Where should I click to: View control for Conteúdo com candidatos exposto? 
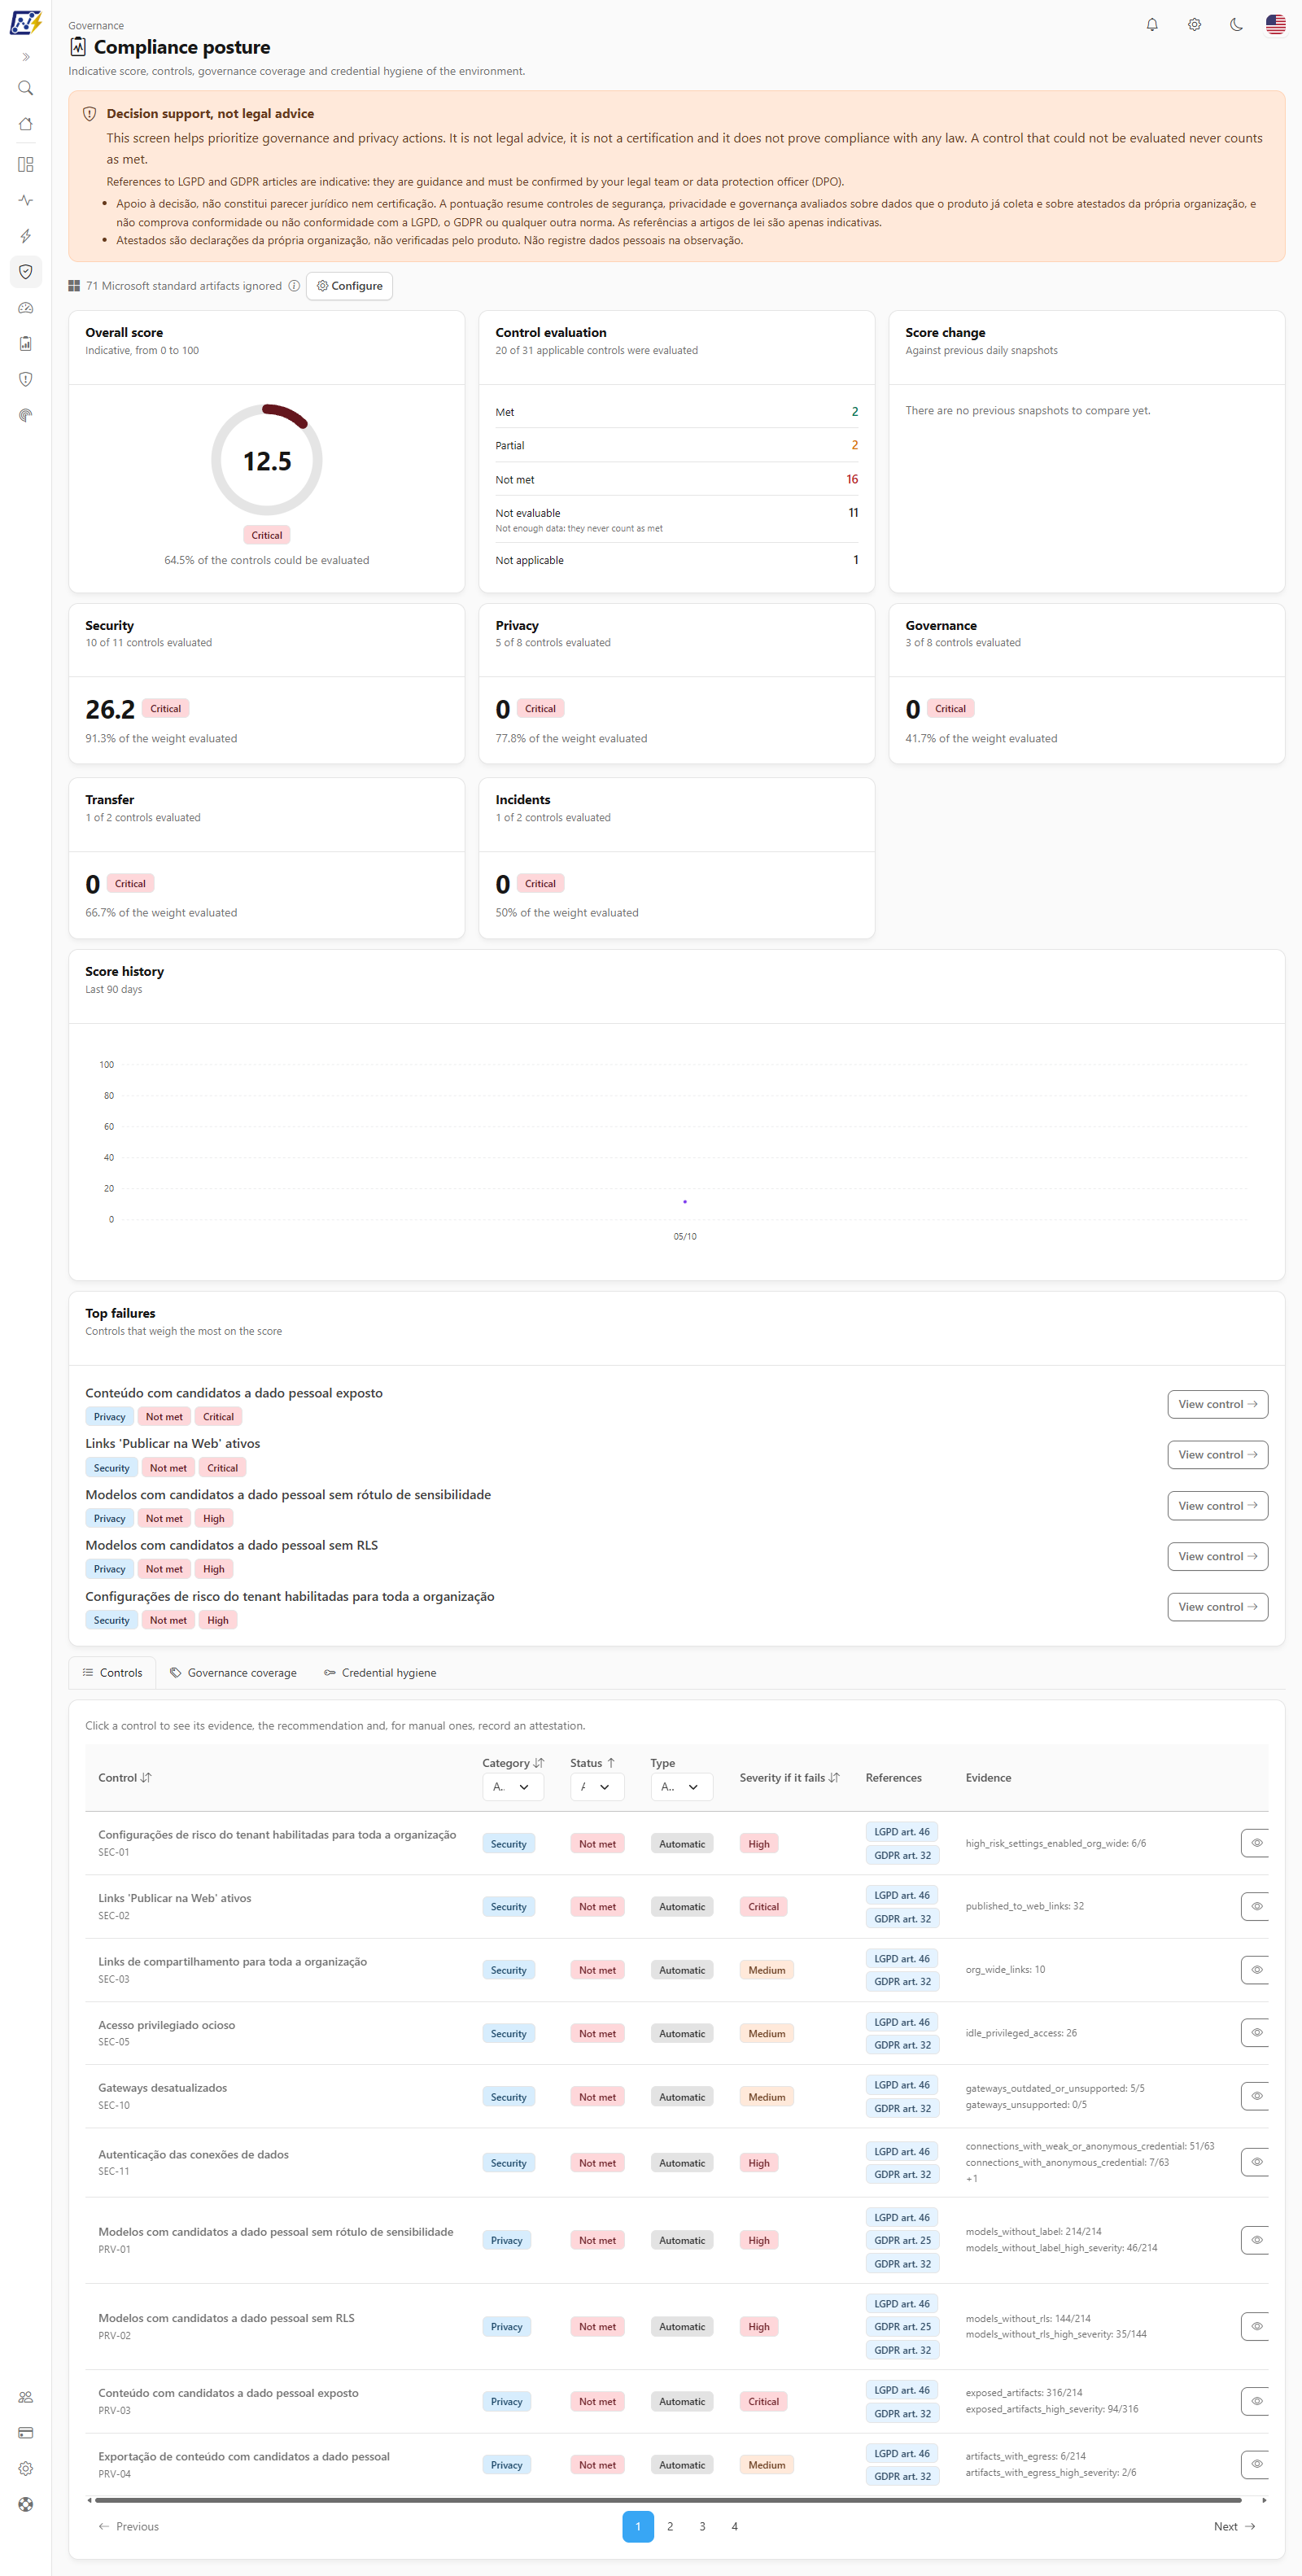tap(1218, 1404)
